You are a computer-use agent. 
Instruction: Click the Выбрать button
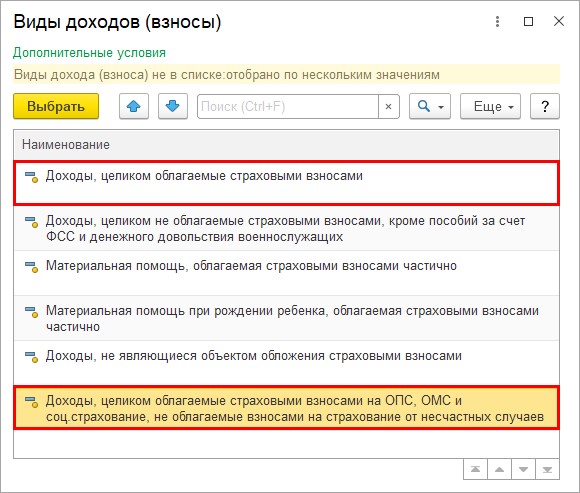click(x=56, y=107)
